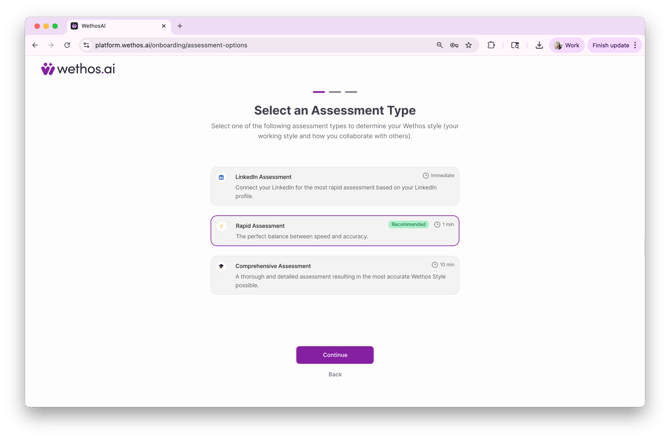This screenshot has width=670, height=440.
Task: Click the lightning bolt Rapid Assessment icon
Action: click(222, 226)
